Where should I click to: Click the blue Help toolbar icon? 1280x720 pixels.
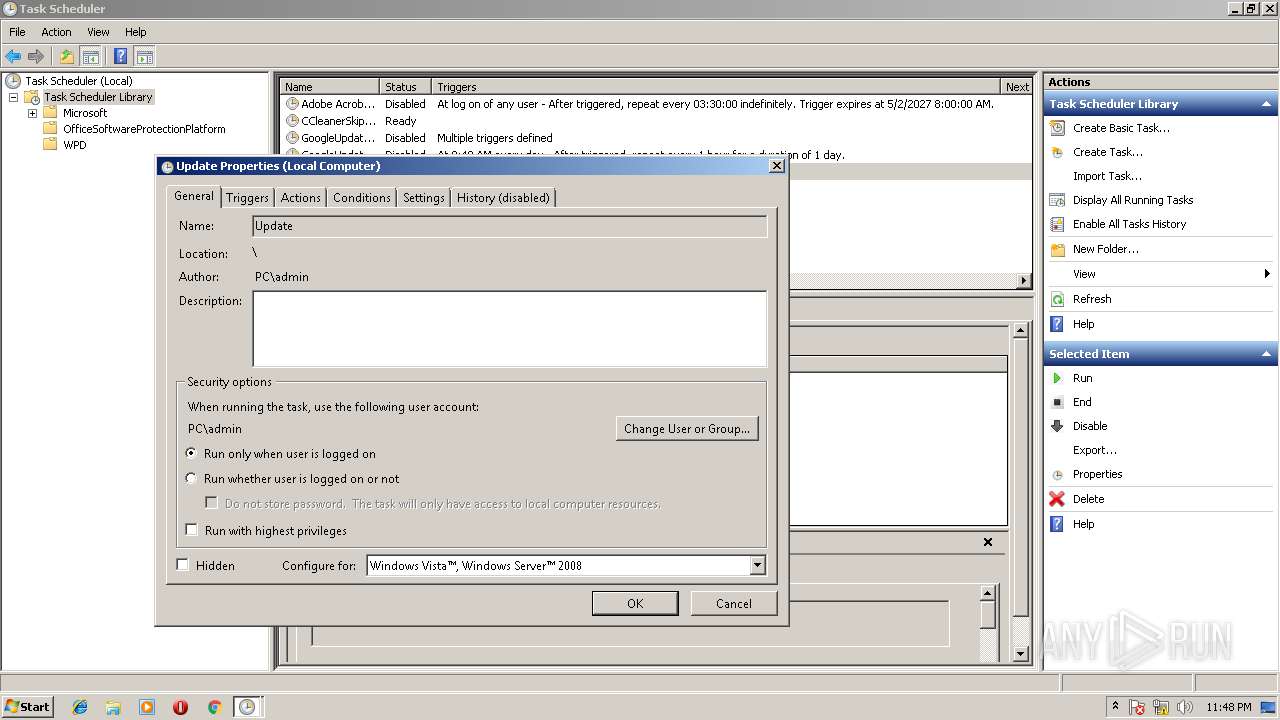121,57
